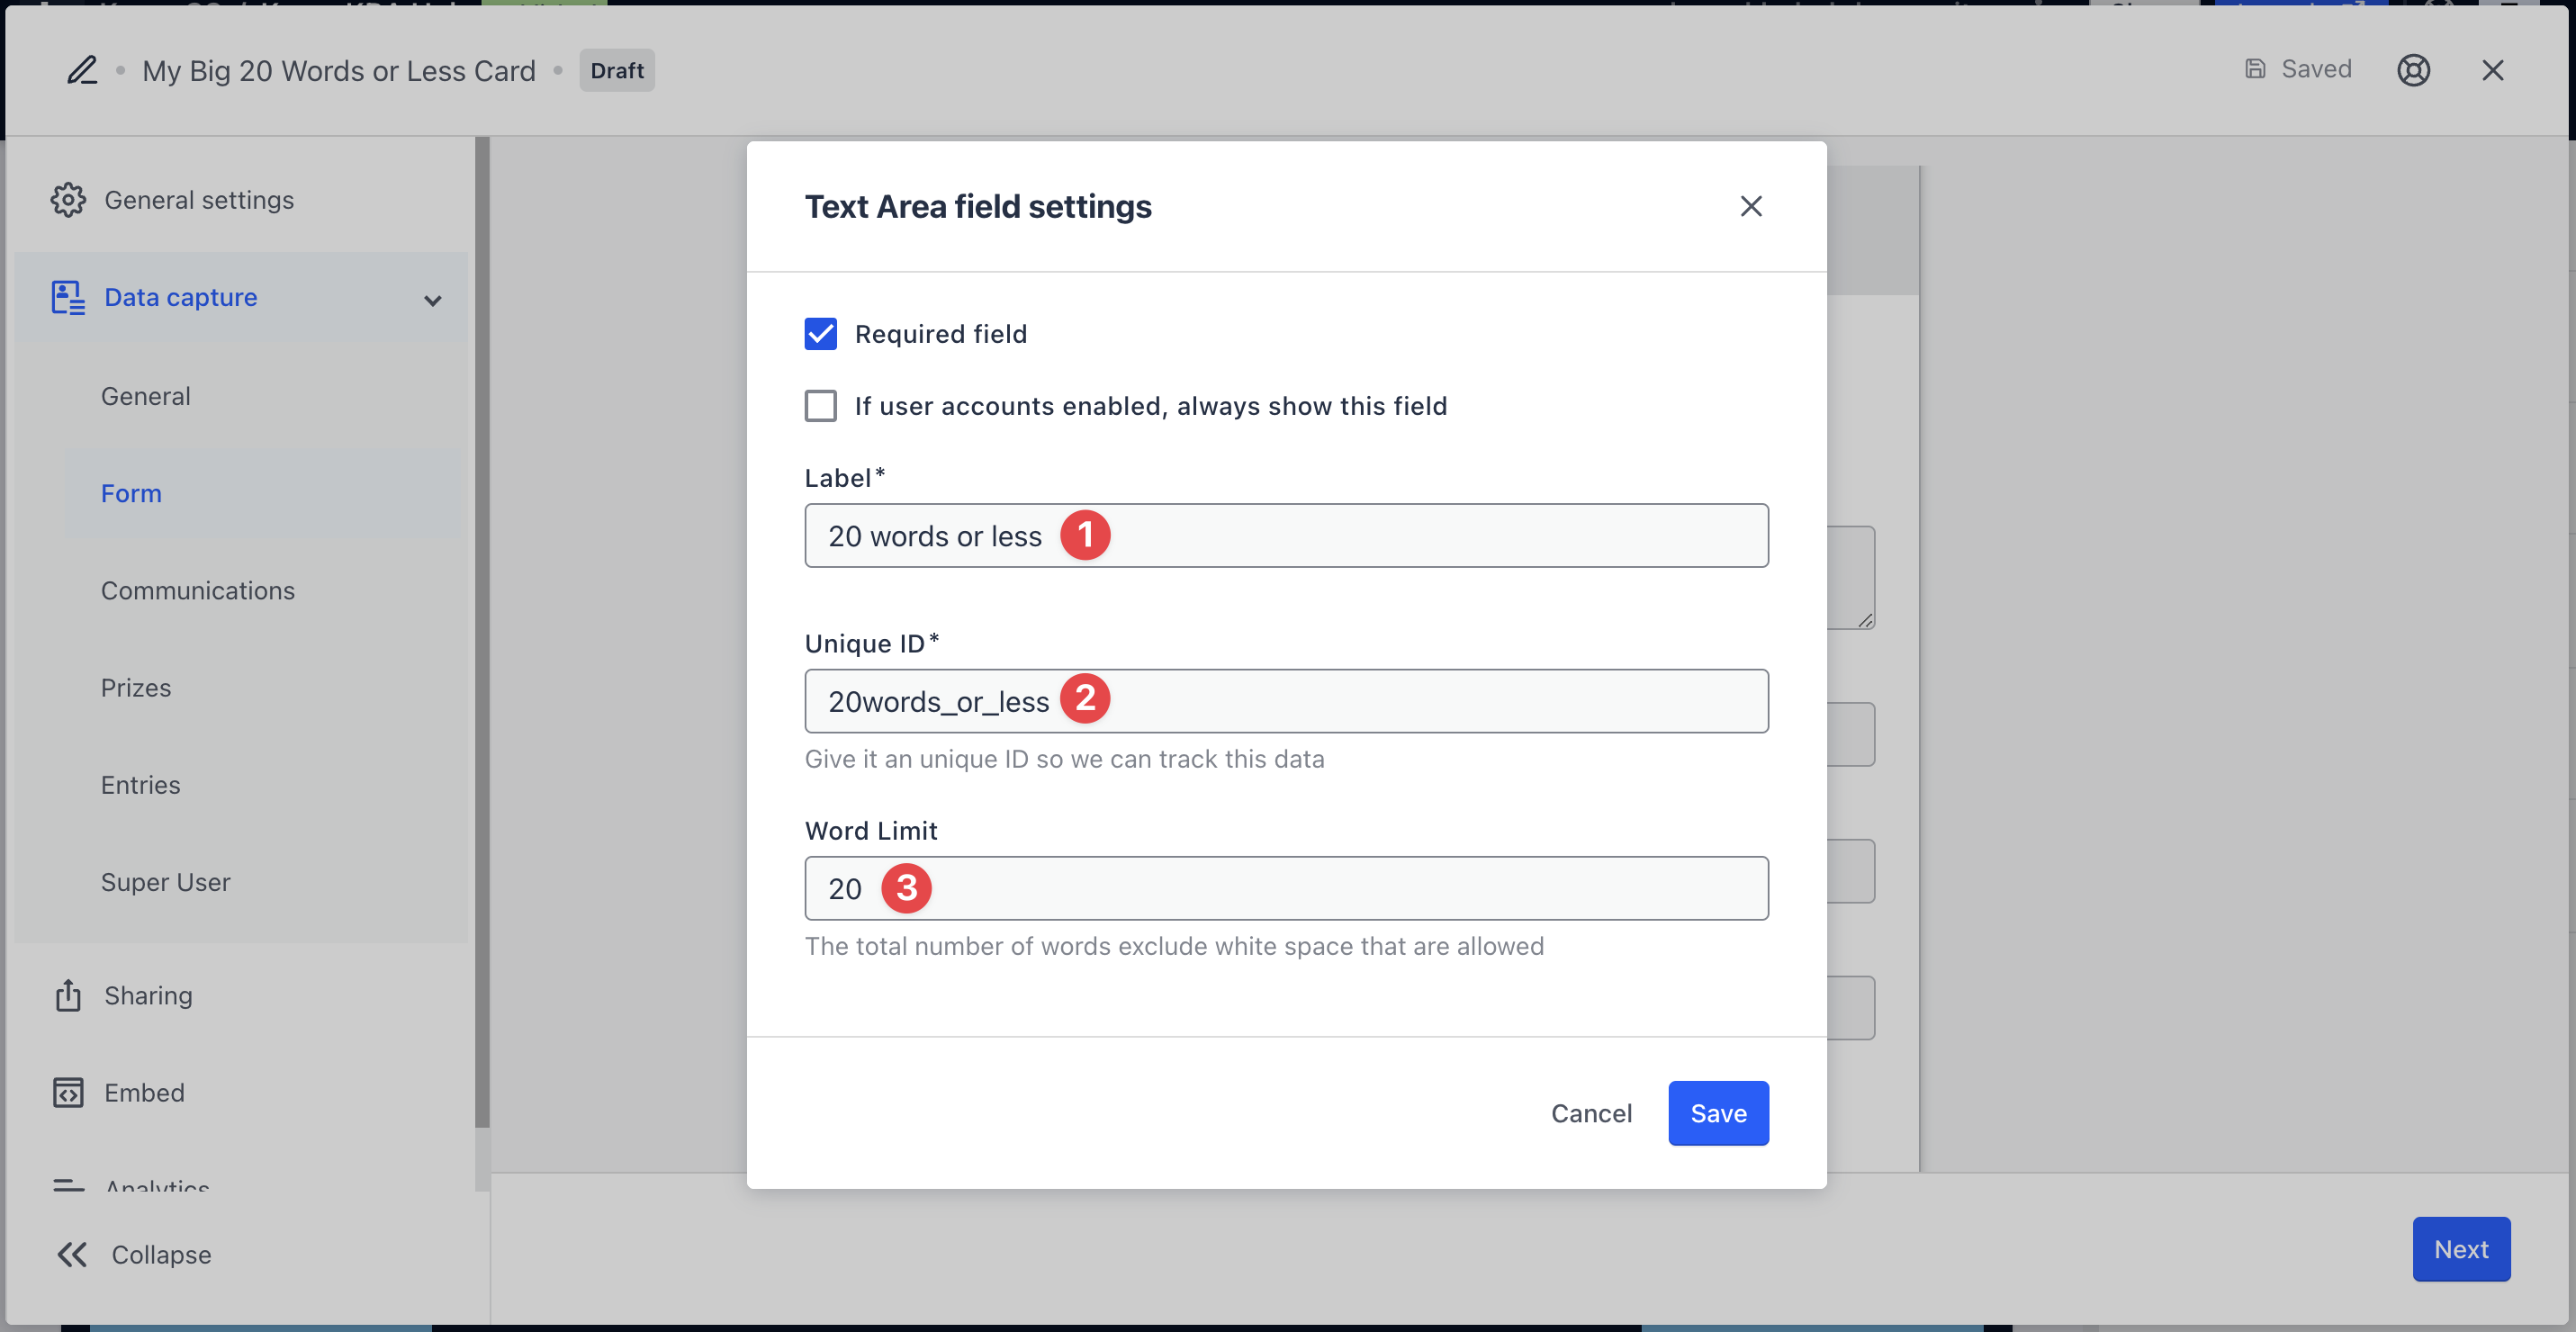2576x1332 pixels.
Task: Open Entries in the sidebar
Action: click(x=140, y=784)
